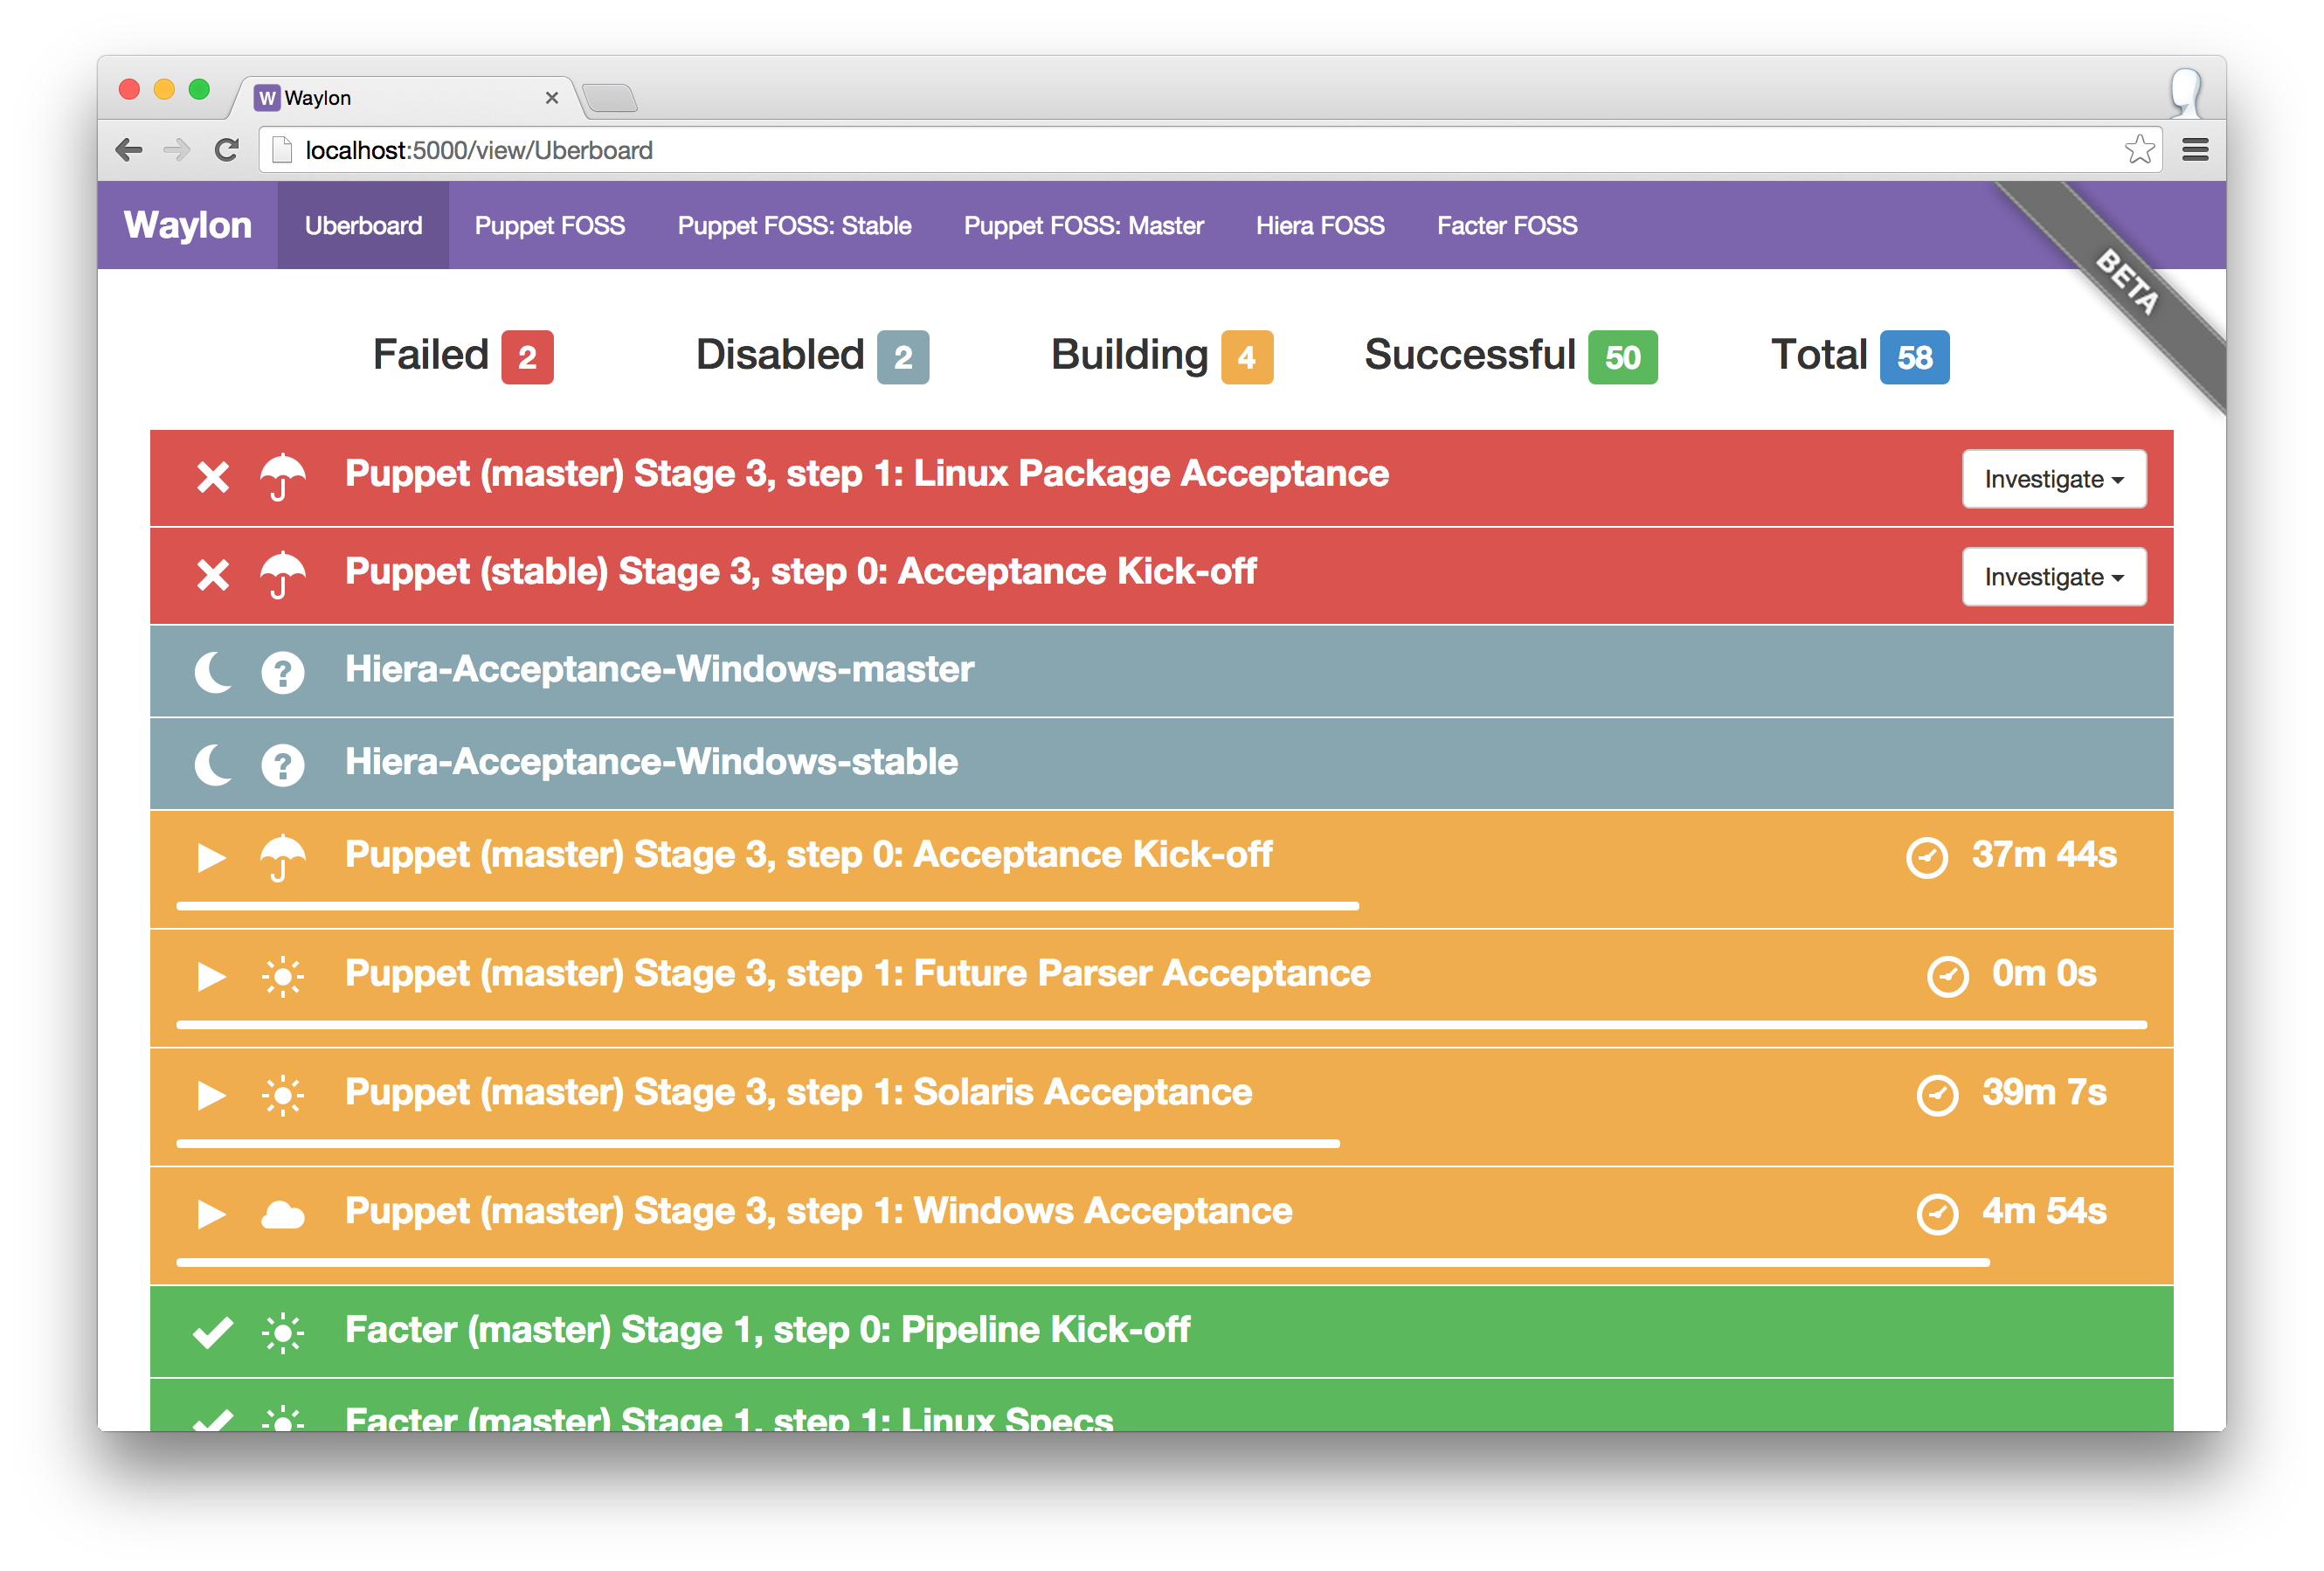Bookmark page with the star icon
The width and height of the screenshot is (2324, 1571).
[2138, 150]
